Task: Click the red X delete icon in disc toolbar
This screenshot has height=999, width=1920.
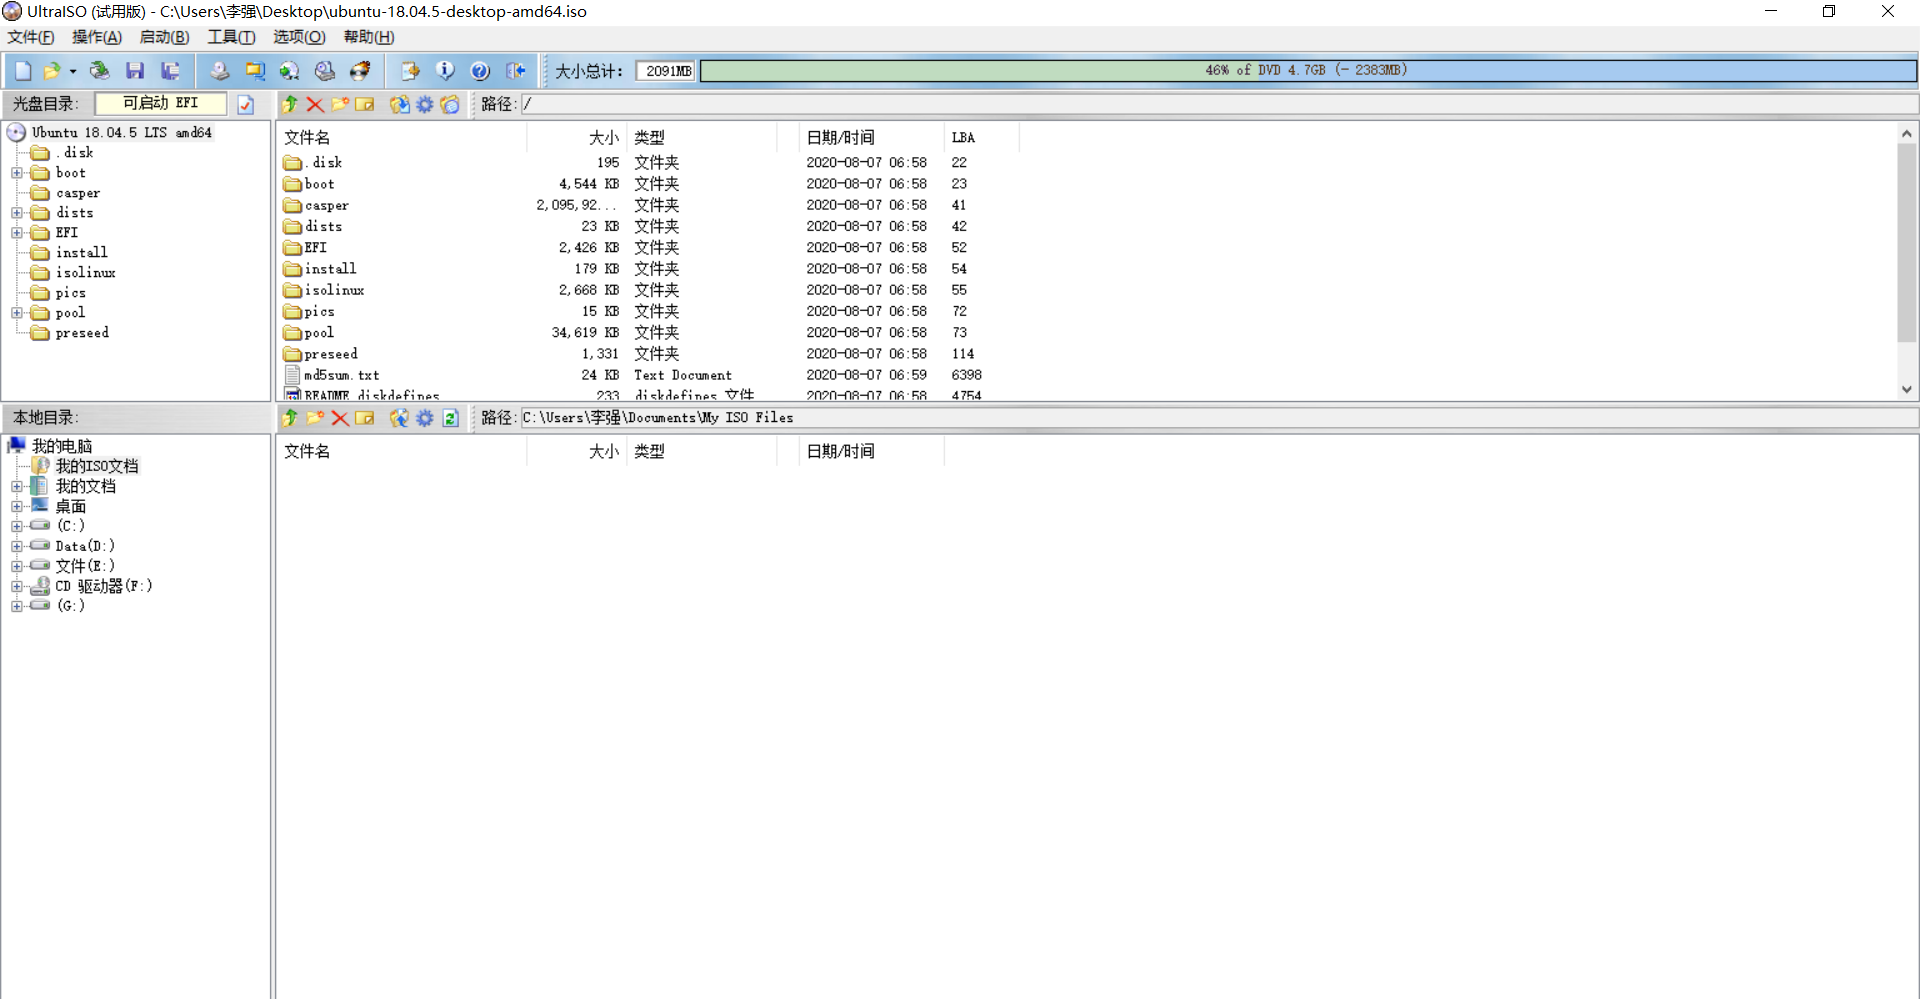Action: (x=315, y=104)
